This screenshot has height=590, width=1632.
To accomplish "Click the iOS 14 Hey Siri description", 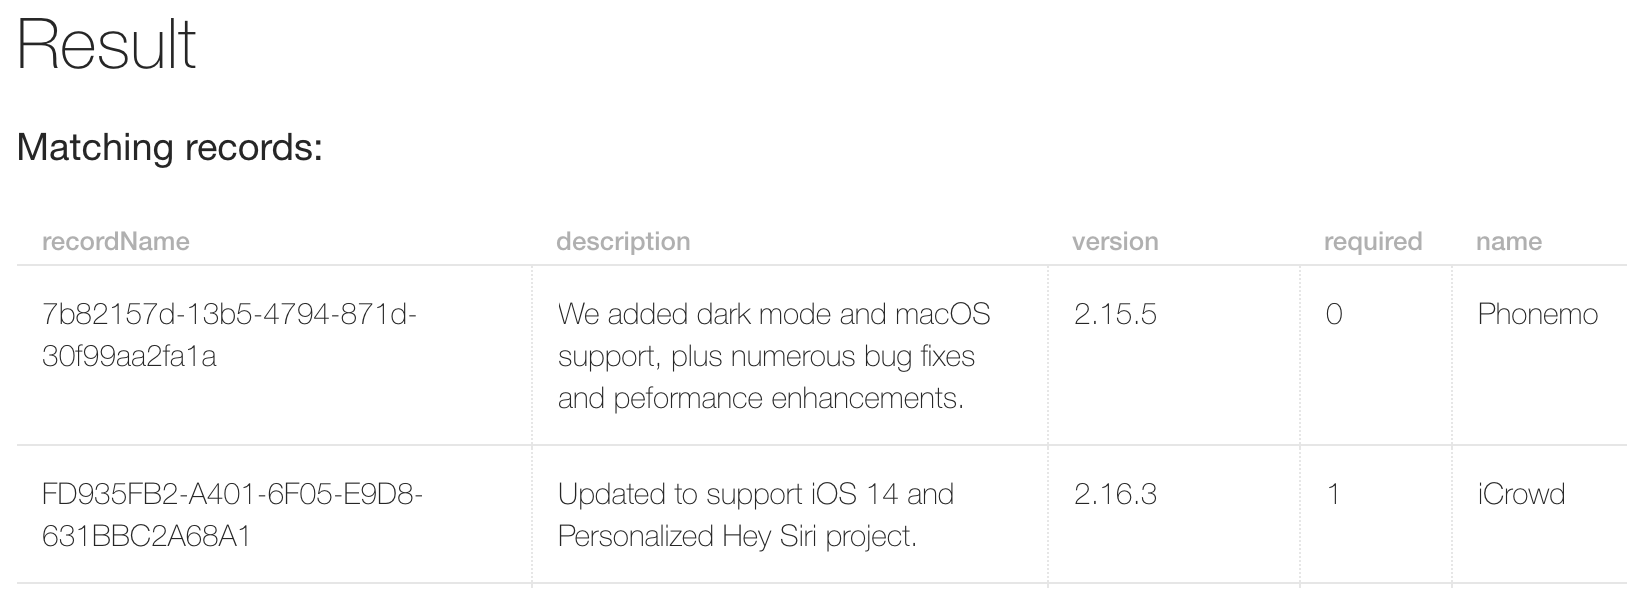I will [x=756, y=515].
